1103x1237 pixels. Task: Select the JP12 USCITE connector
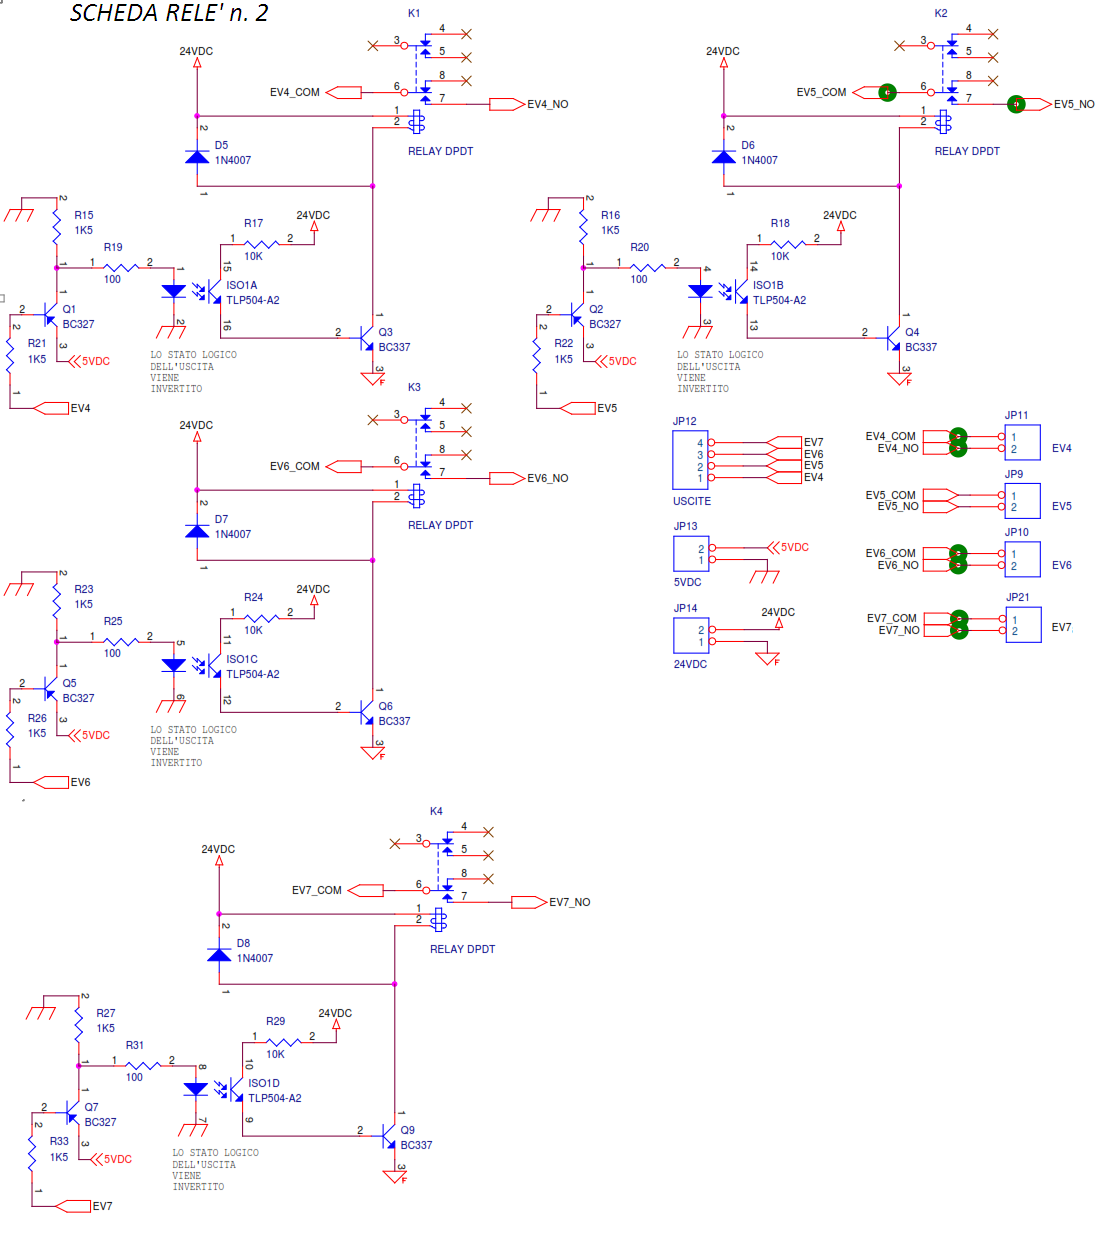tap(690, 460)
